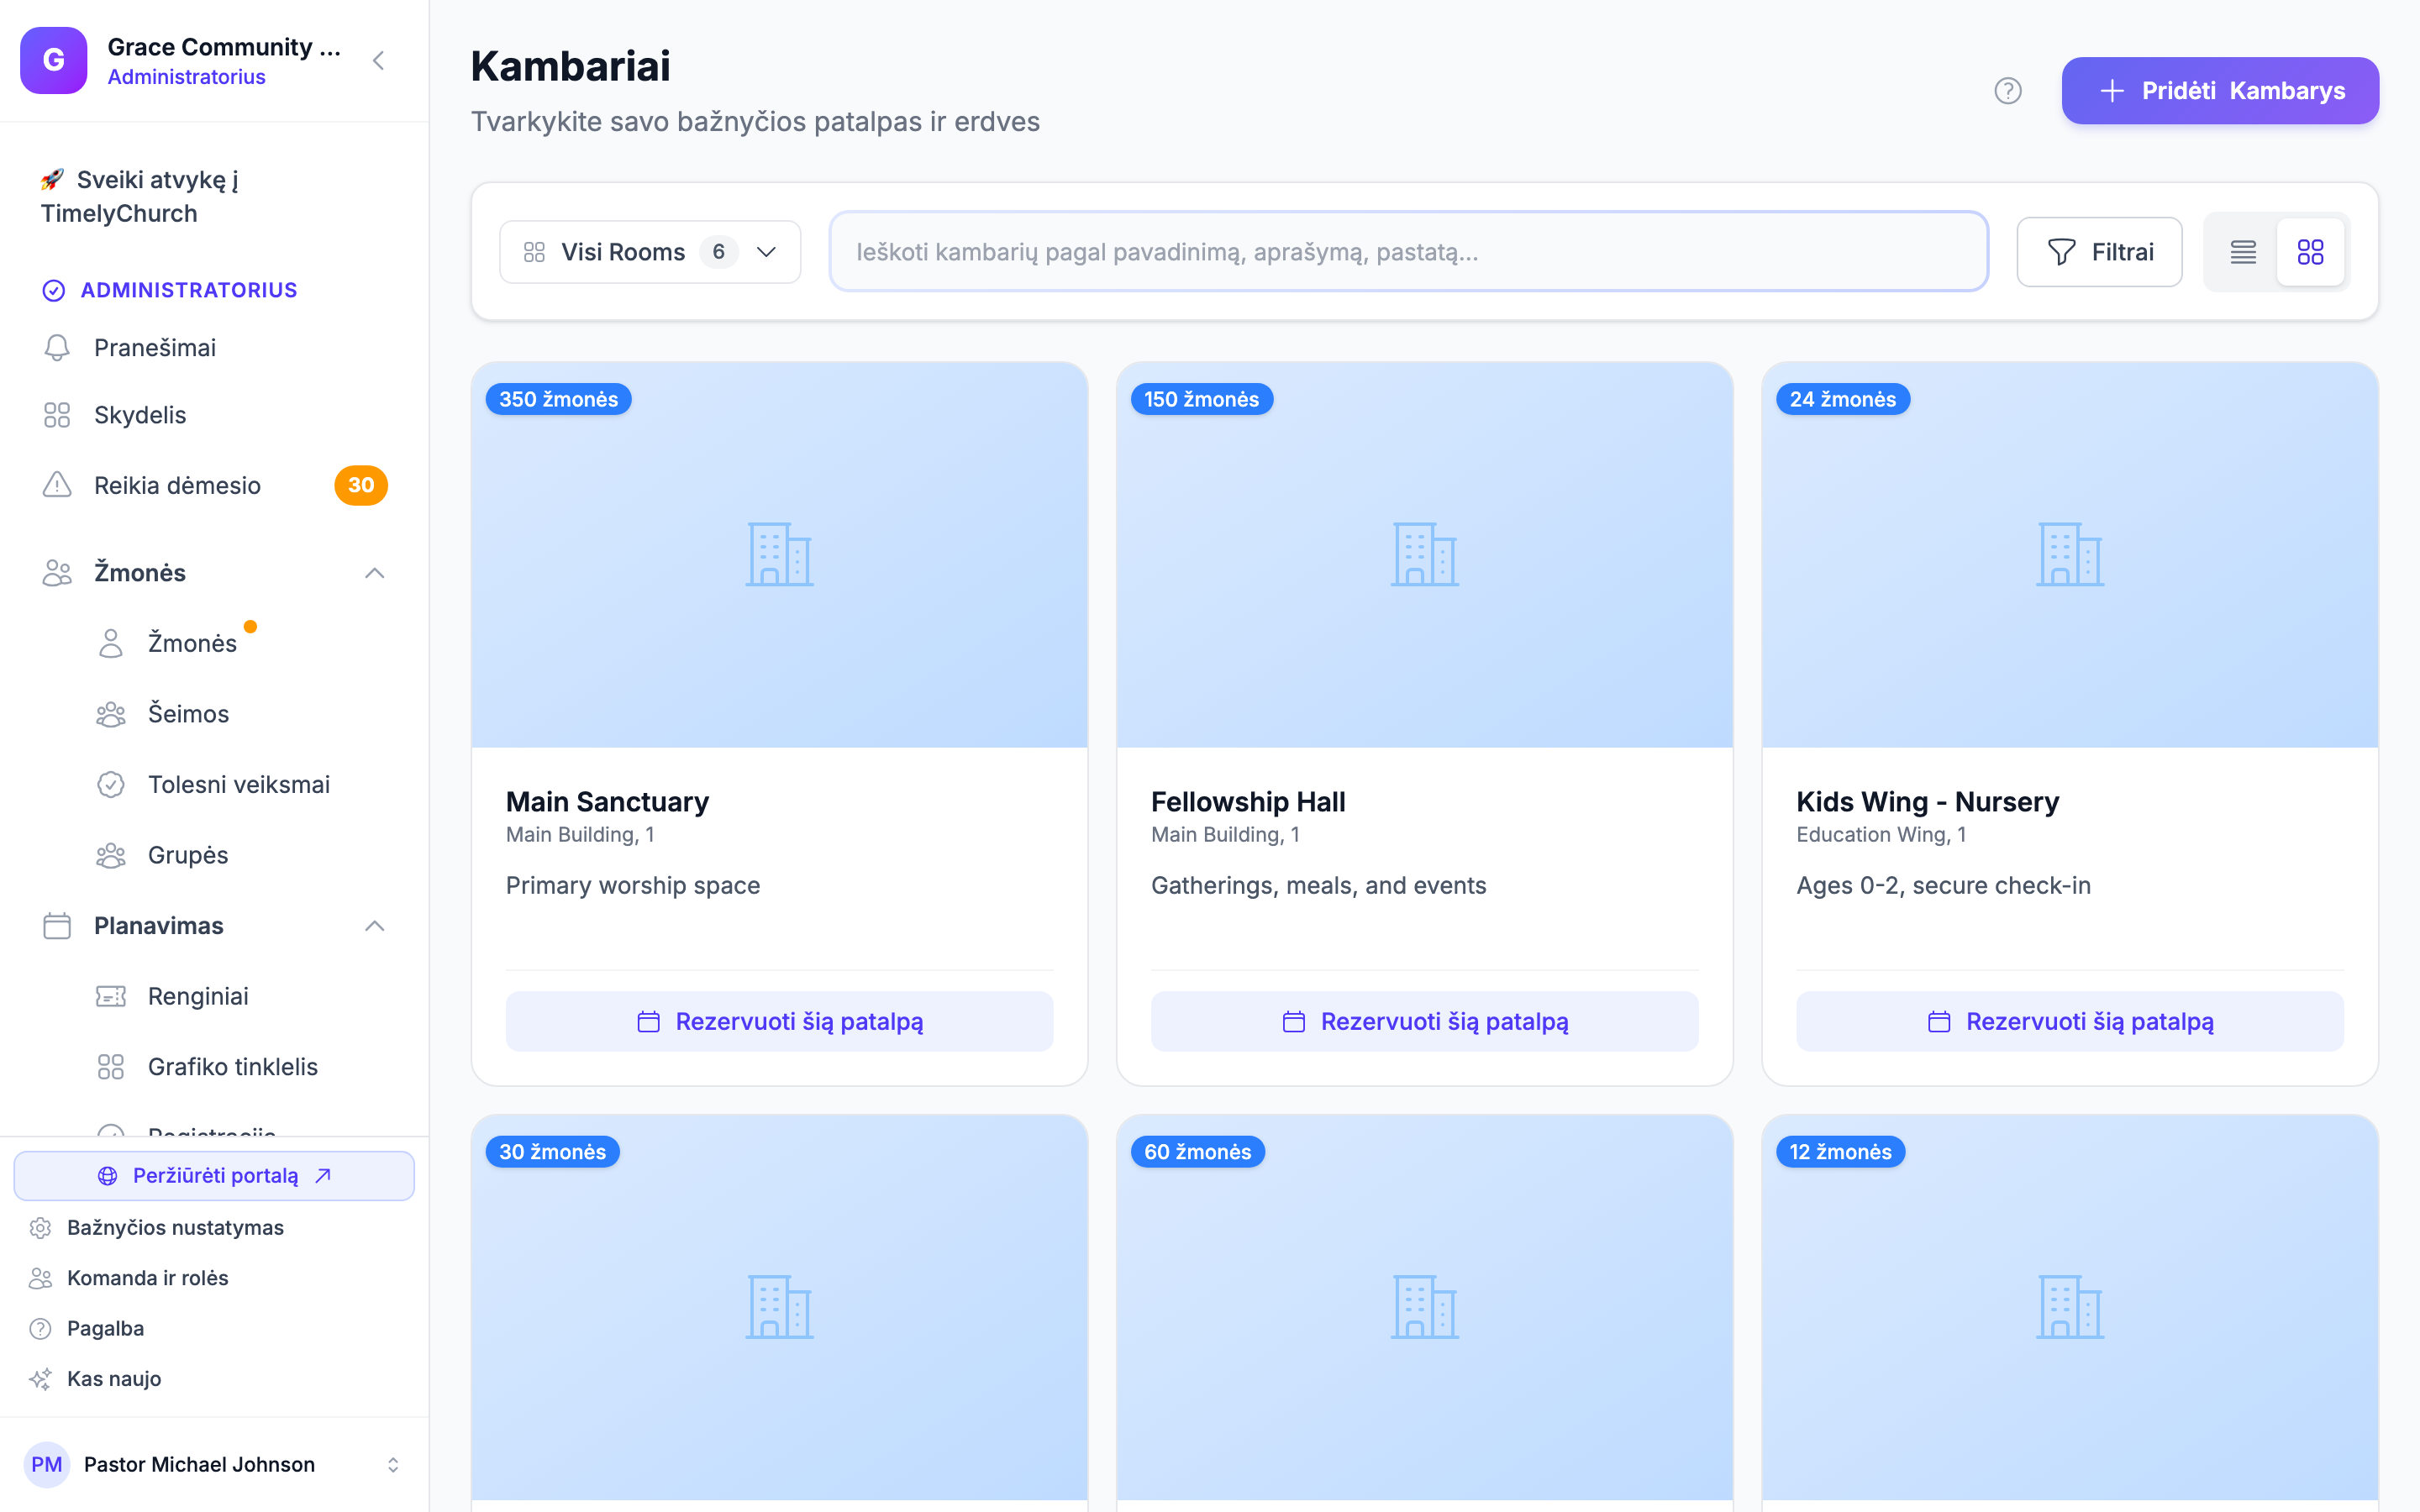Open Renginiai in the sidebar
Screen dimensions: 2420x1512
pos(241,996)
